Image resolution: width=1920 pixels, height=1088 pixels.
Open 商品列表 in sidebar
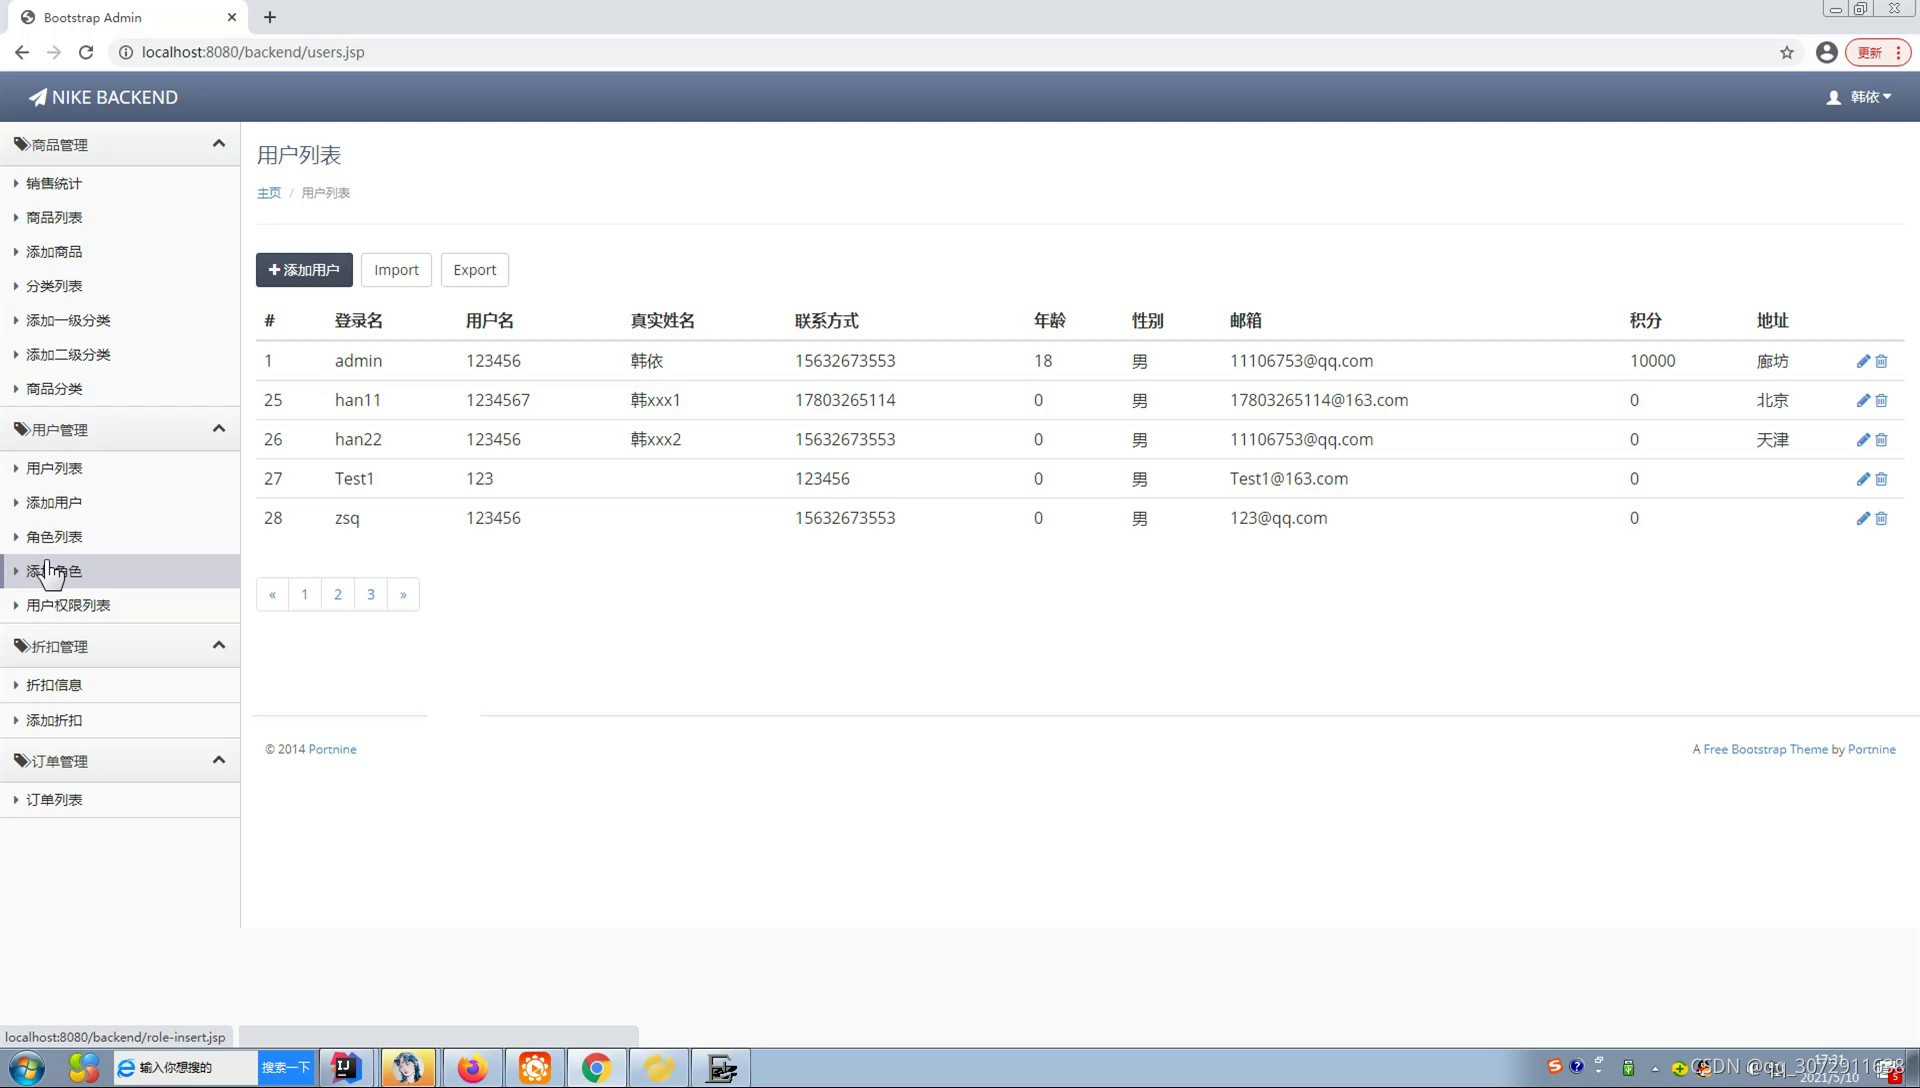click(x=54, y=217)
